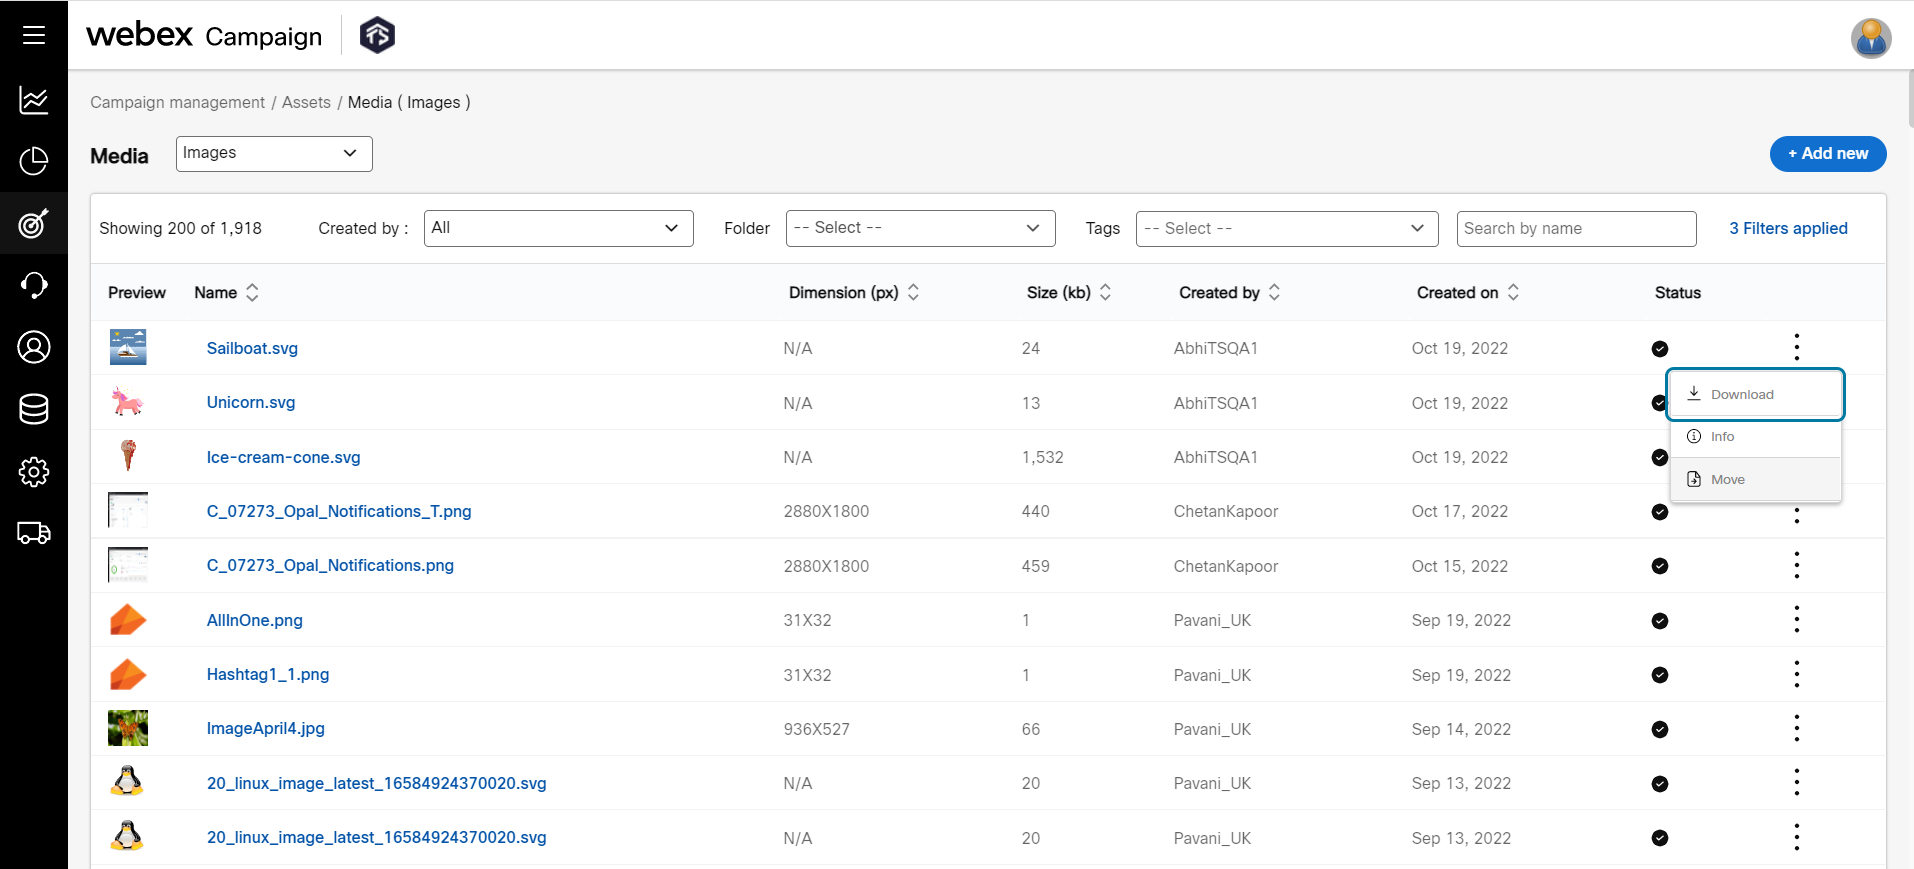Click the Ice-cream-cone preview thumbnail
Image resolution: width=1914 pixels, height=869 pixels.
[128, 455]
